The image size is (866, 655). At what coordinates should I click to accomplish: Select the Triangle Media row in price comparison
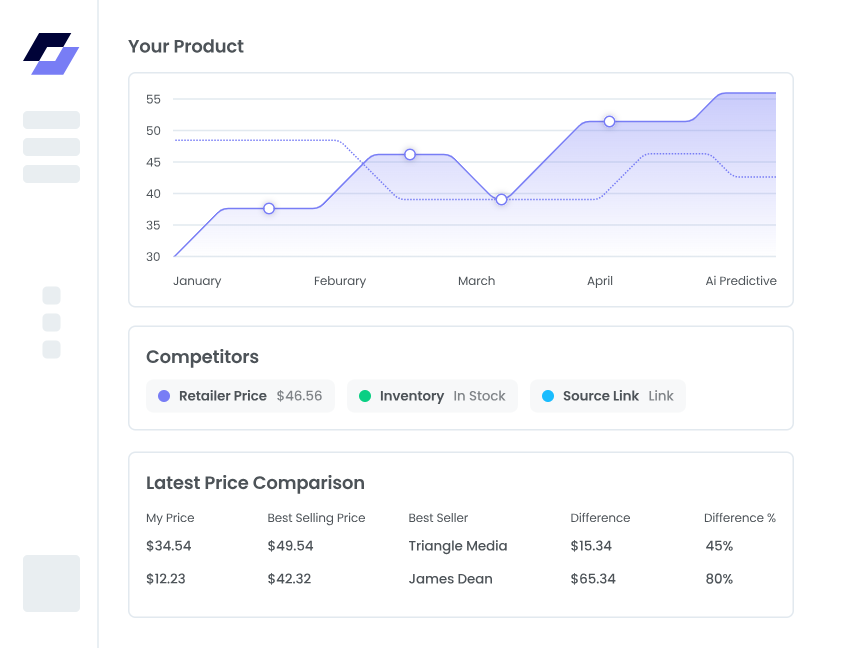point(457,546)
